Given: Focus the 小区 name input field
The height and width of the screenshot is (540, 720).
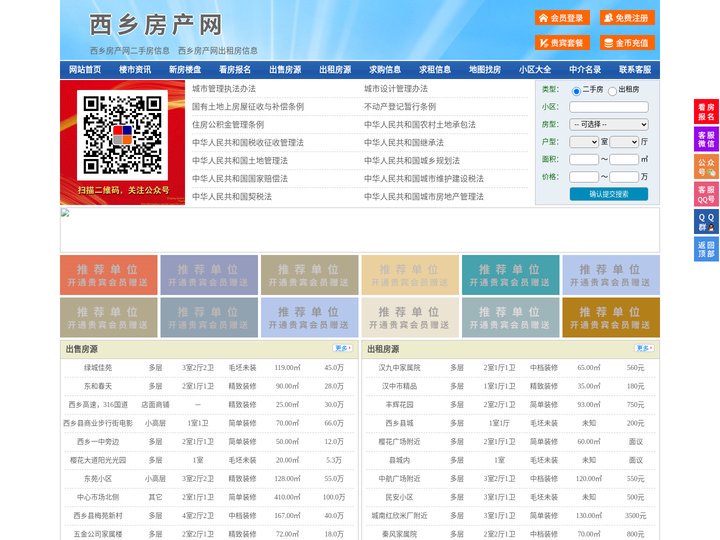Looking at the screenshot, I should coord(609,107).
